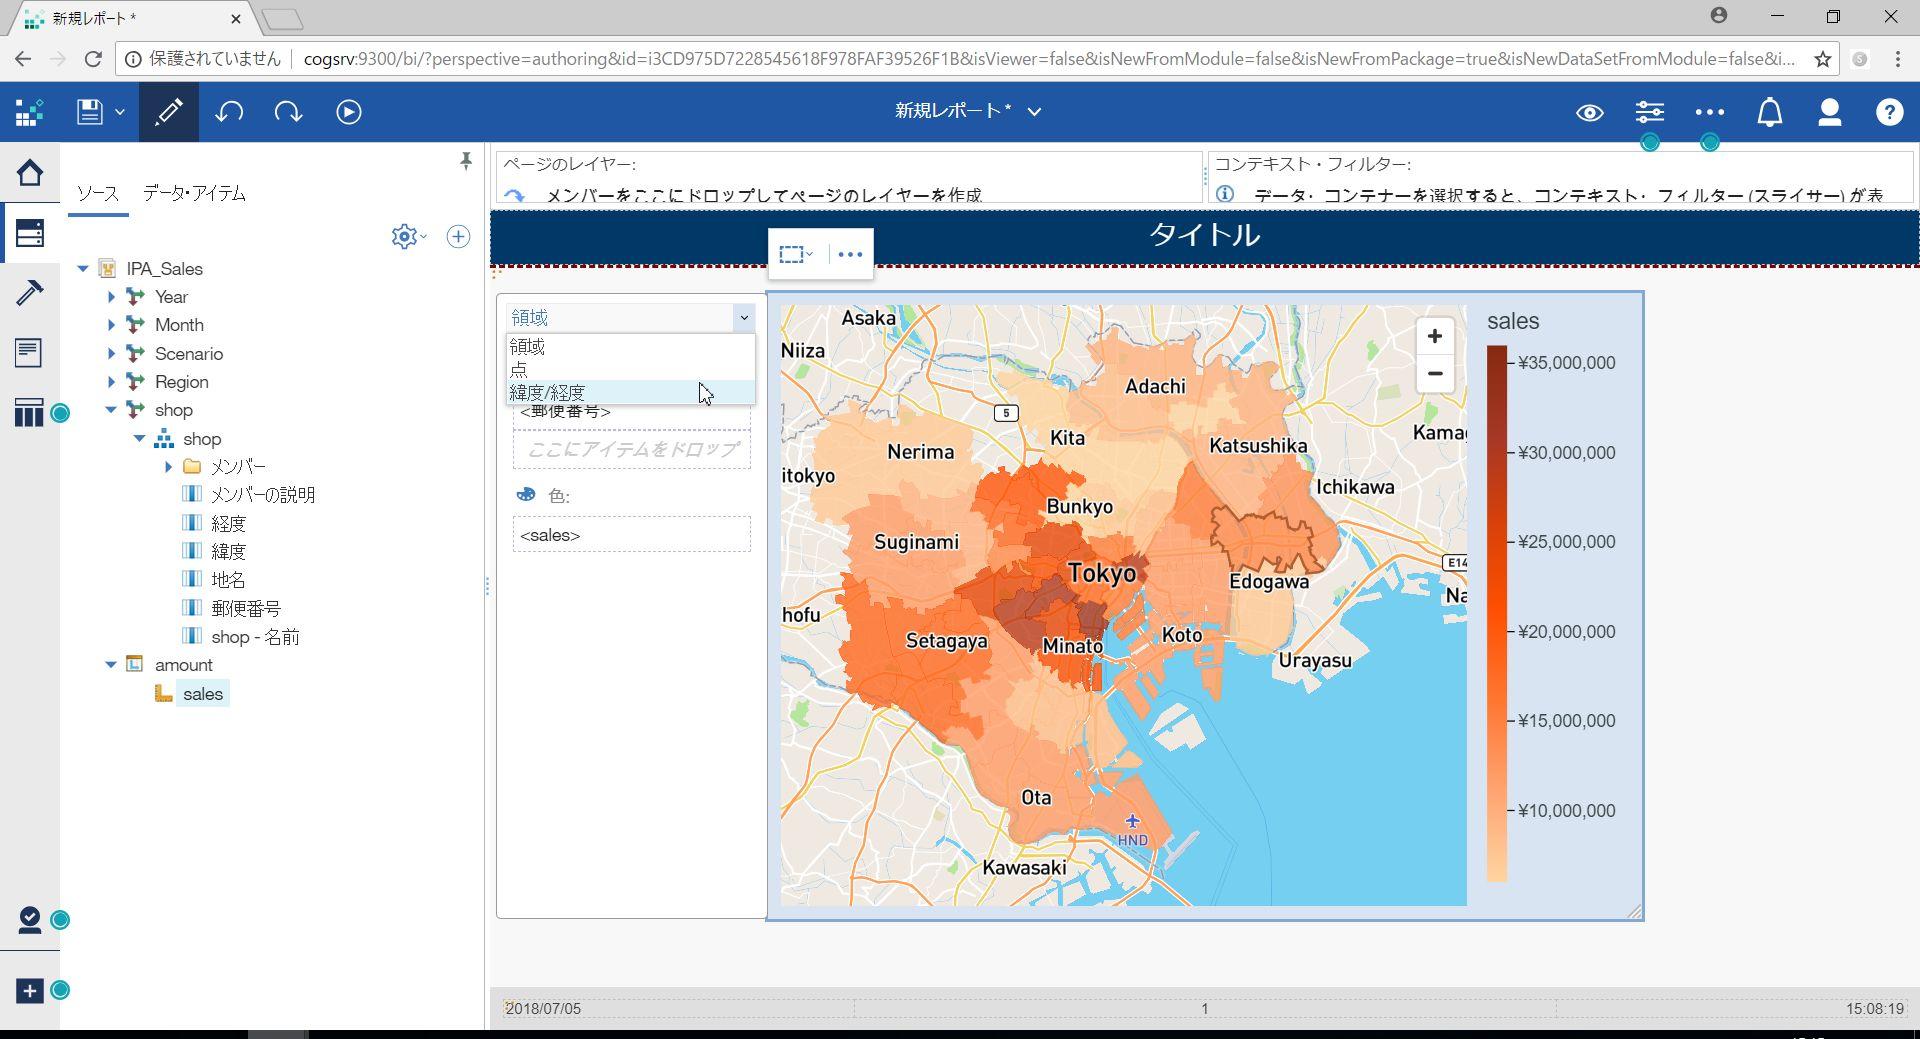Open the My content side icon
This screenshot has width=1920, height=1039.
coord(30,920)
